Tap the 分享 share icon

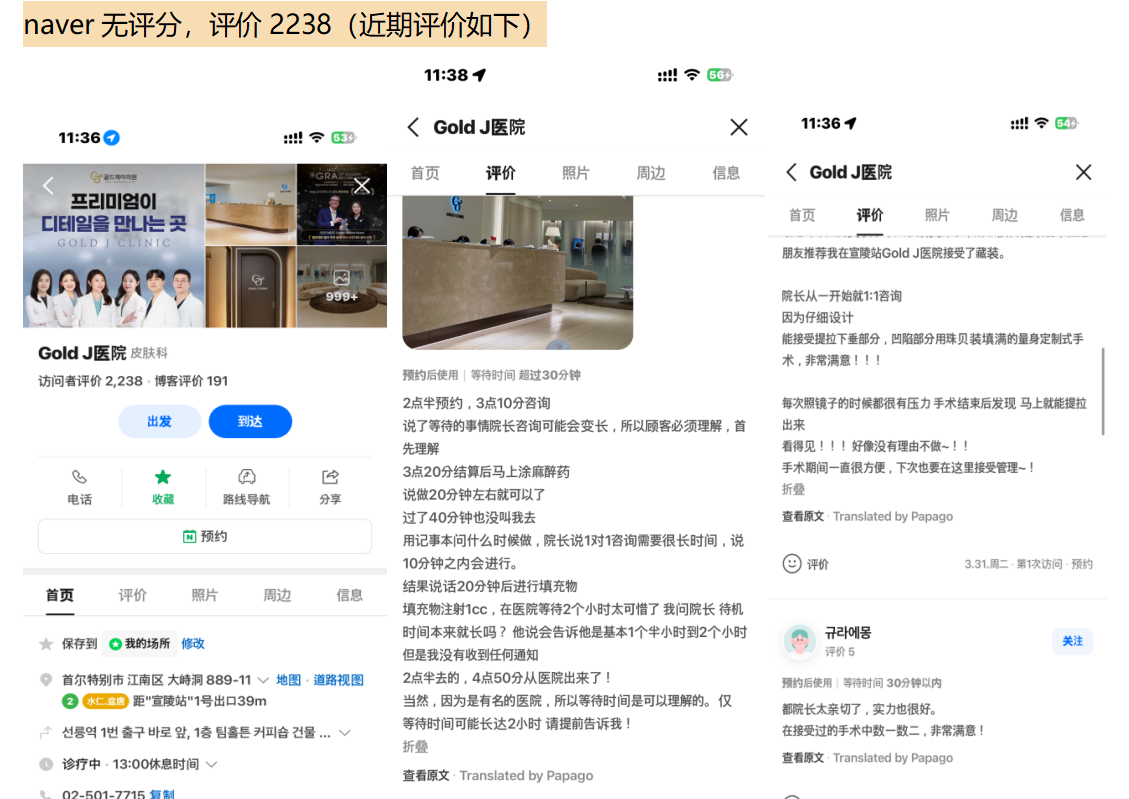click(330, 487)
